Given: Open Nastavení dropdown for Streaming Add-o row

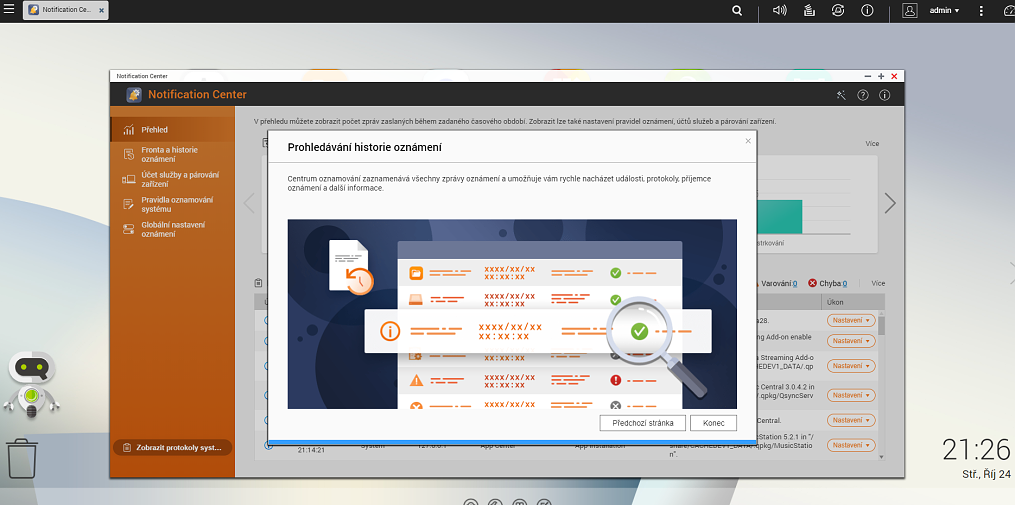Looking at the screenshot, I should tap(851, 366).
